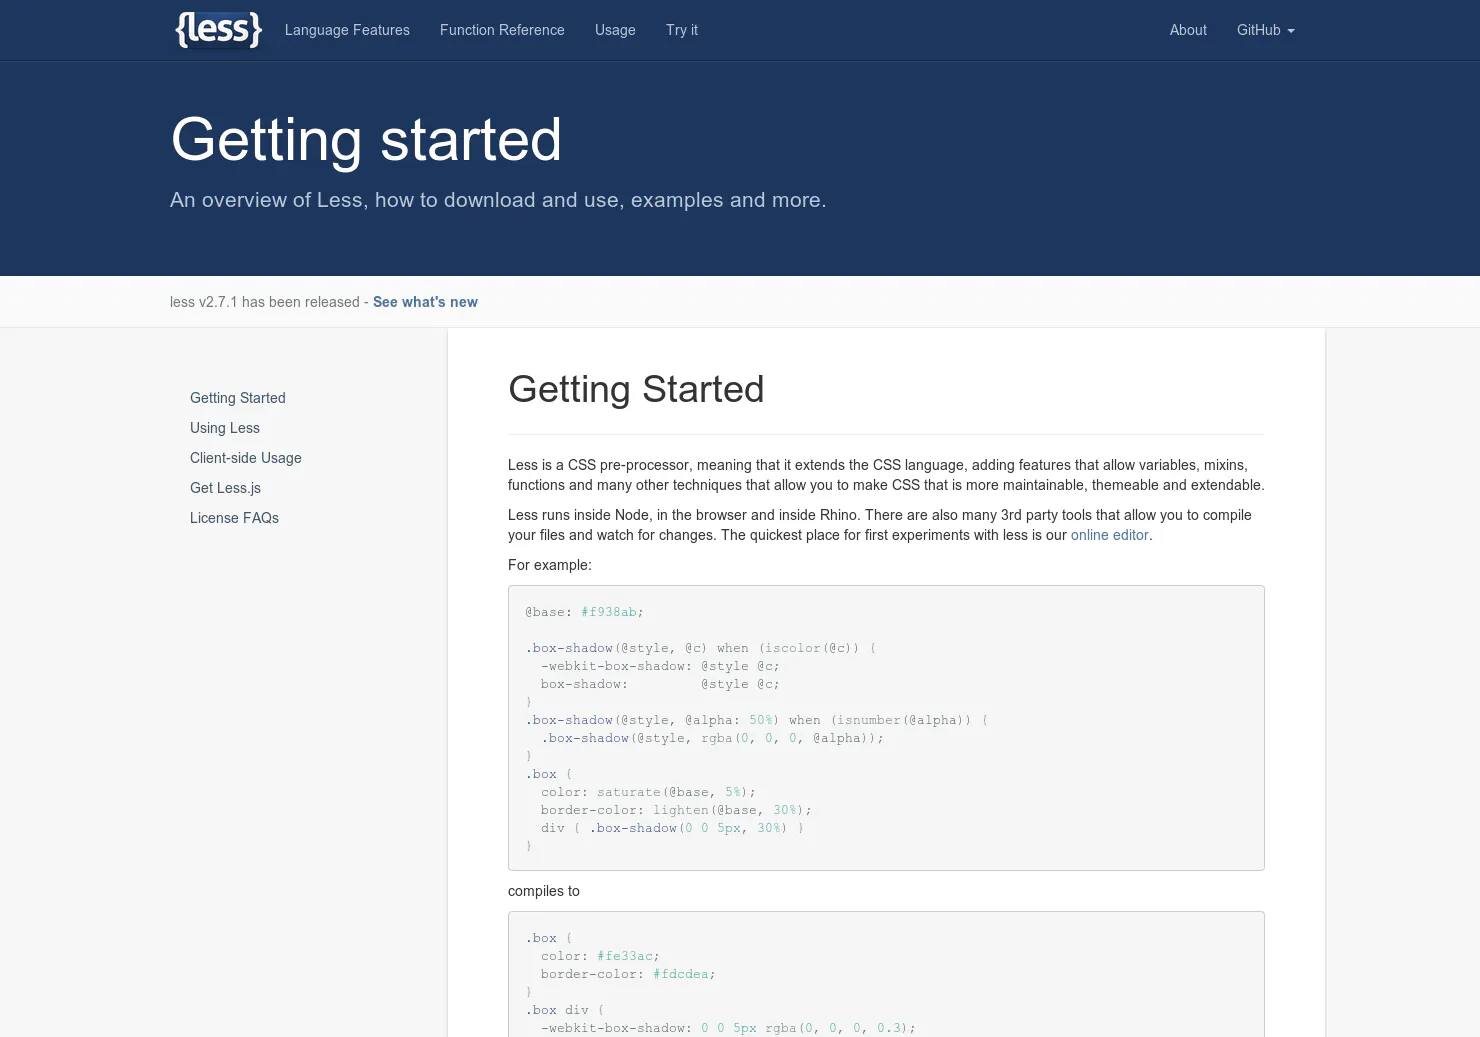Image resolution: width=1480 pixels, height=1037 pixels.
Task: Click 'color: #fe33ac;' in compiled code
Action: pyautogui.click(x=600, y=956)
